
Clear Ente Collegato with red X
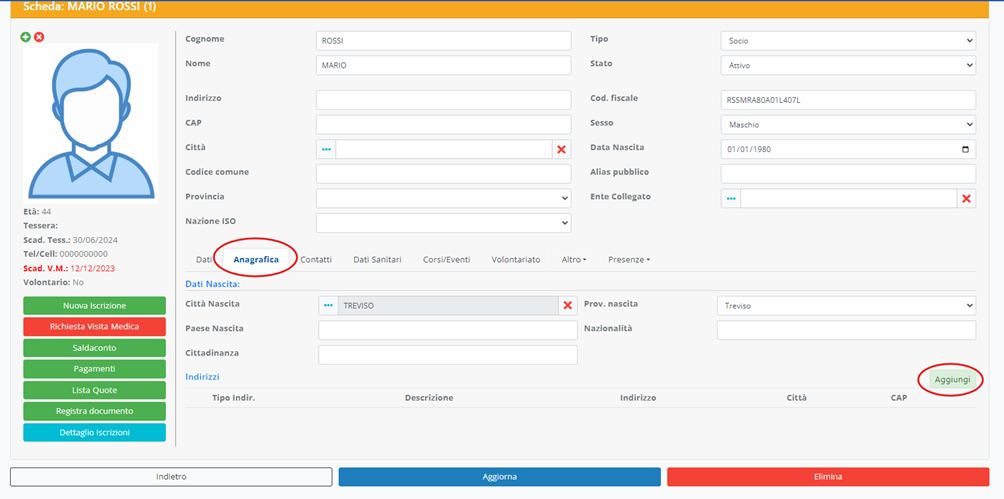point(966,198)
